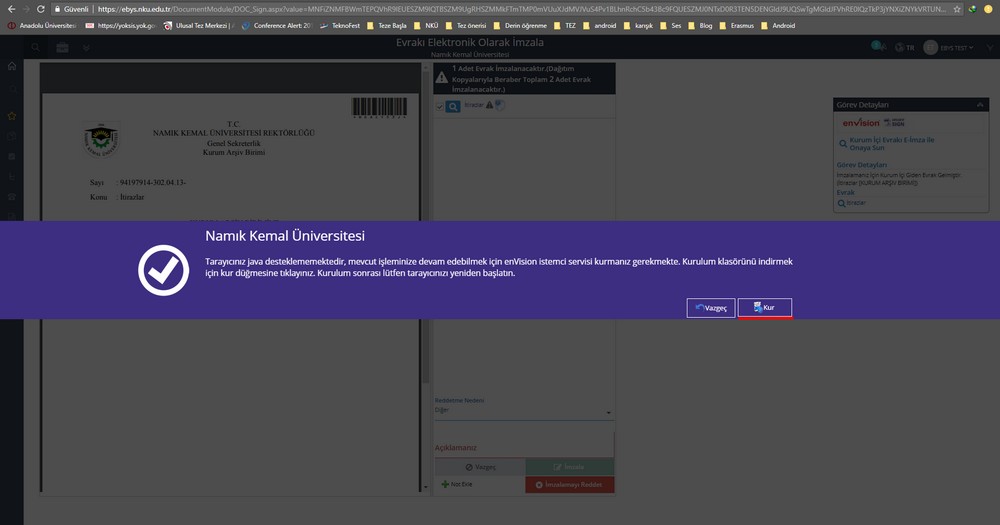The height and width of the screenshot is (525, 1000).
Task: Collapse the Görev Detayları panel
Action: click(980, 105)
